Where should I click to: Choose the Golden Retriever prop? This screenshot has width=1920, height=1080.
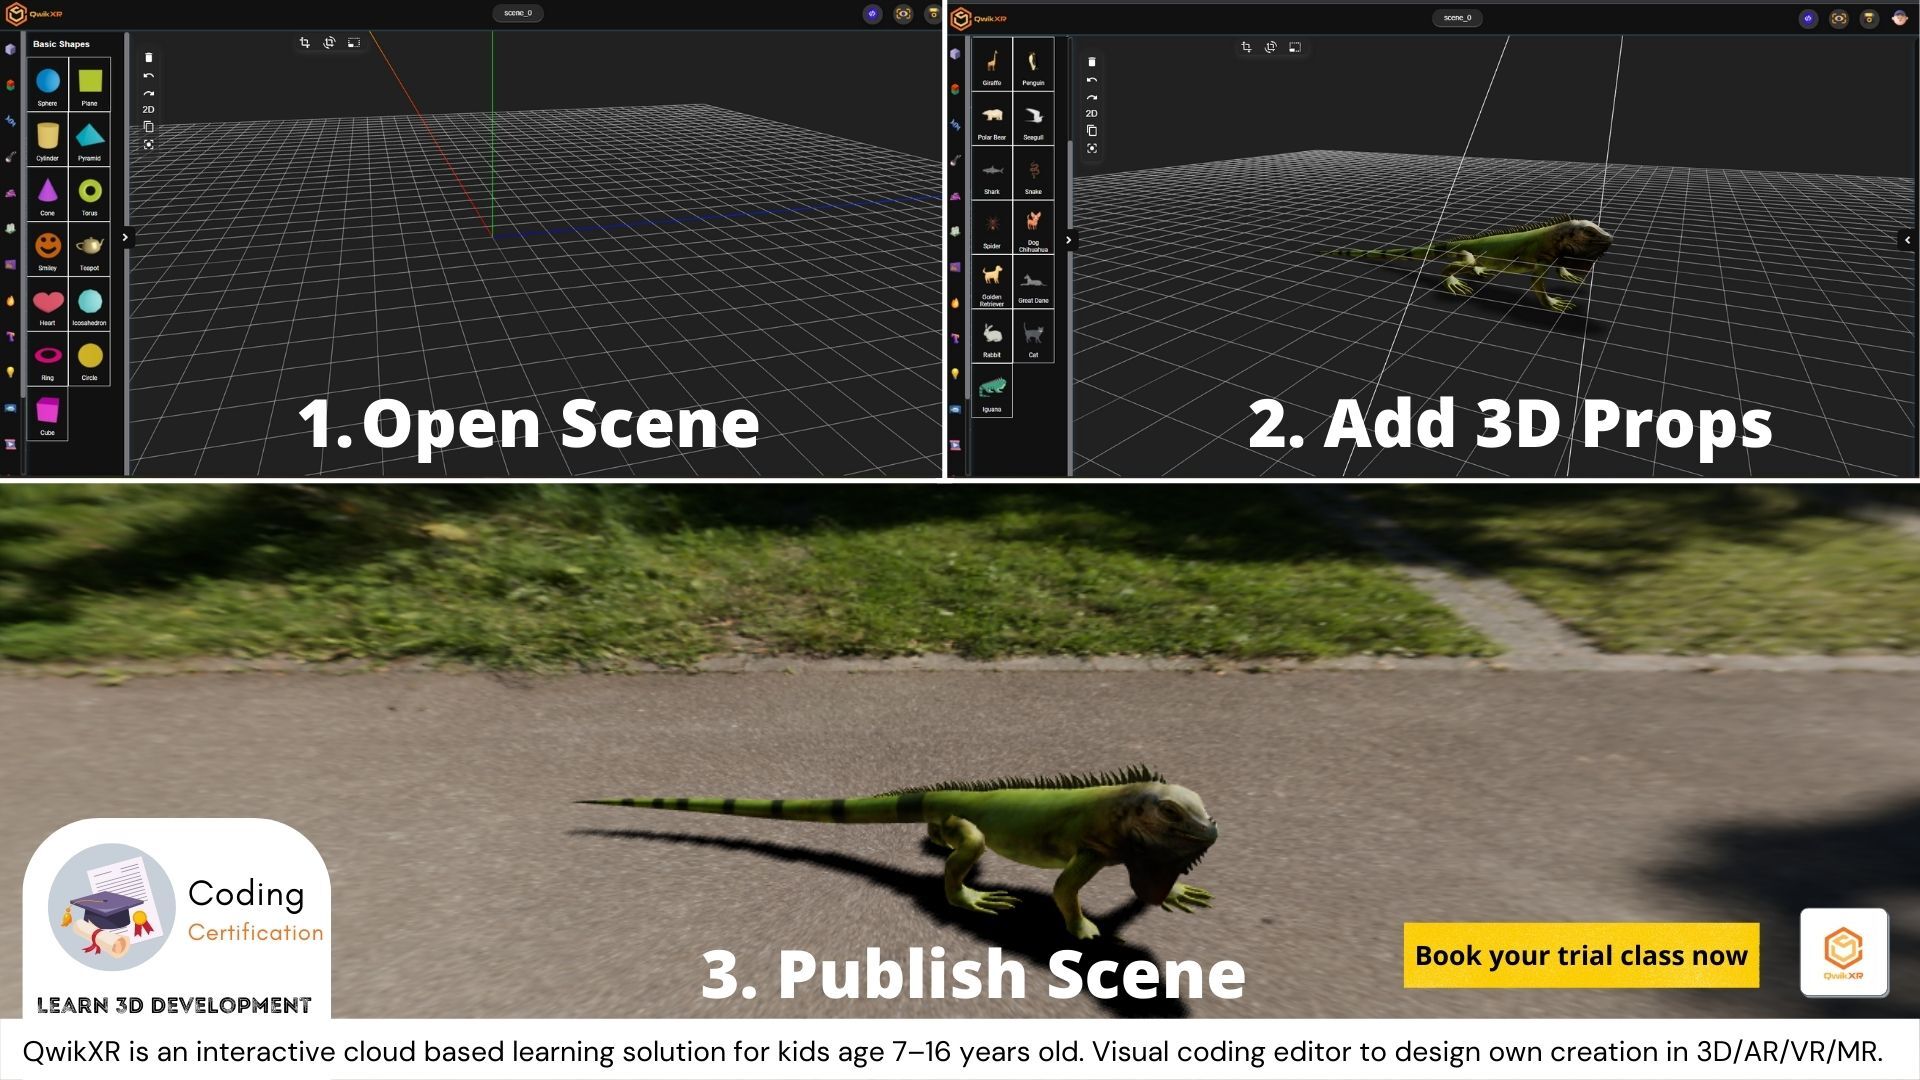click(x=991, y=282)
